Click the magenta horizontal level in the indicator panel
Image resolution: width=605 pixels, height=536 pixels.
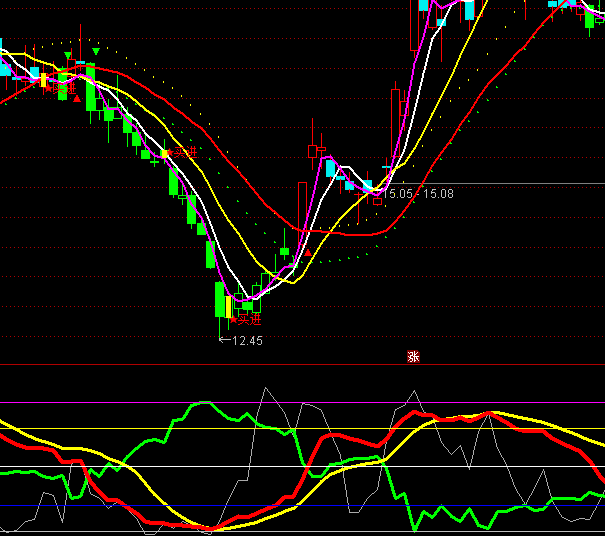coord(100,403)
